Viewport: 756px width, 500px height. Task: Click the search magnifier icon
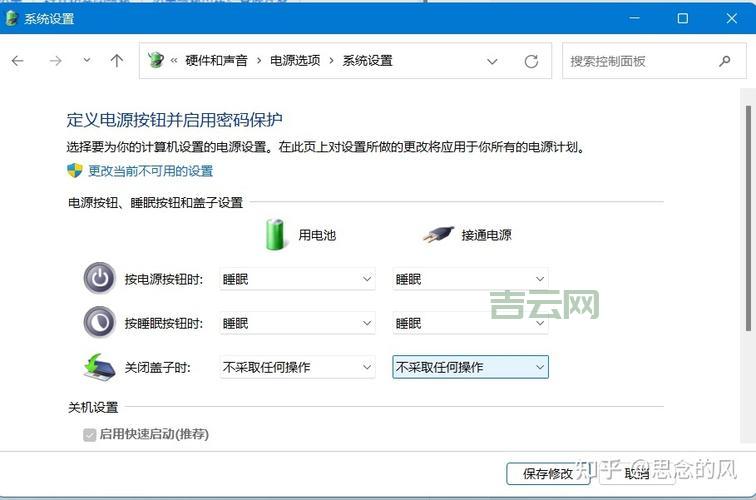pyautogui.click(x=724, y=61)
